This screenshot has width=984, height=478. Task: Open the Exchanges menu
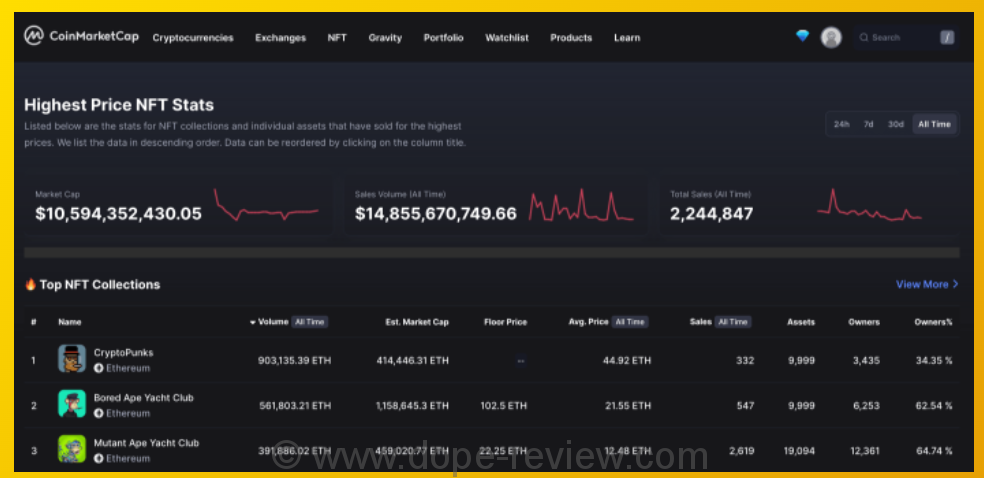(280, 38)
